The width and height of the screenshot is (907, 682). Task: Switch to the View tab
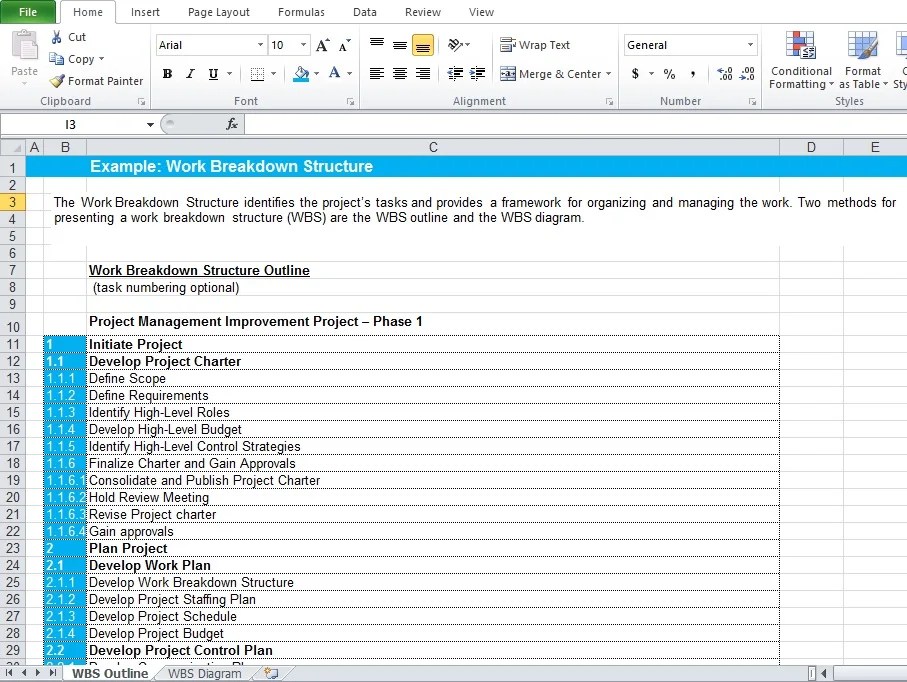tap(481, 12)
